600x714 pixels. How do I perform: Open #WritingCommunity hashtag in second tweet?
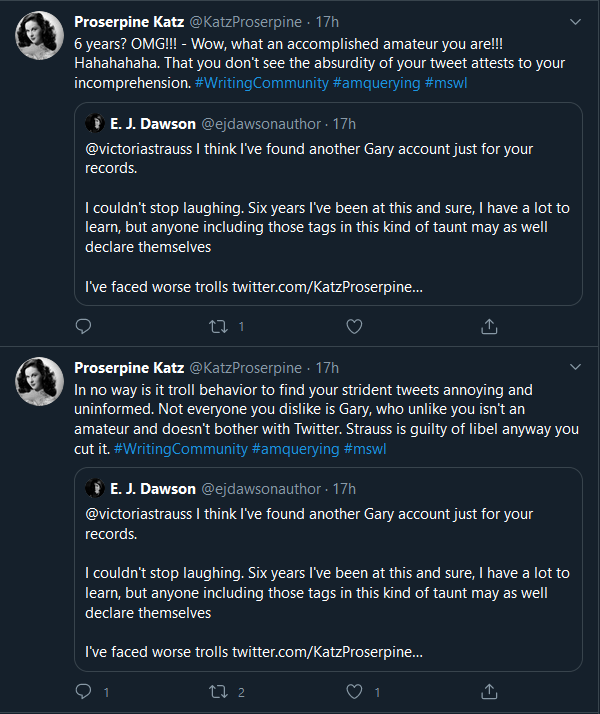(181, 449)
